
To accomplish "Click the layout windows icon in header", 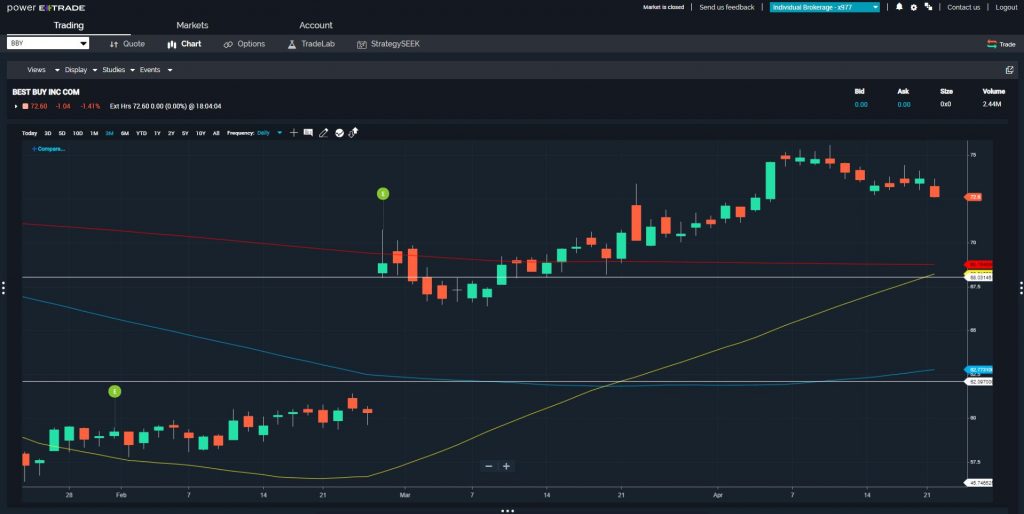I will (928, 7).
